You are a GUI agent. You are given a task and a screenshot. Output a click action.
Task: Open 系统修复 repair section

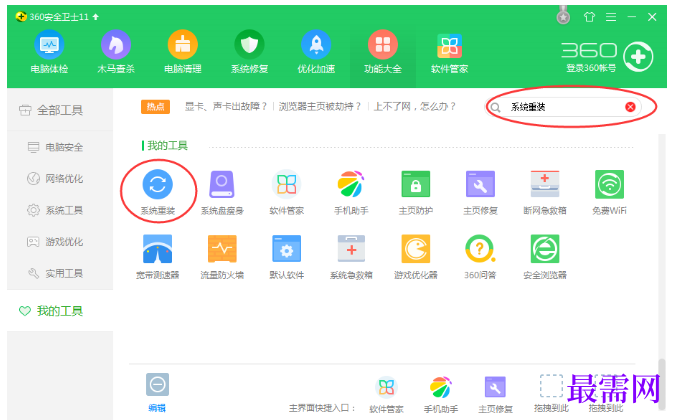[249, 52]
